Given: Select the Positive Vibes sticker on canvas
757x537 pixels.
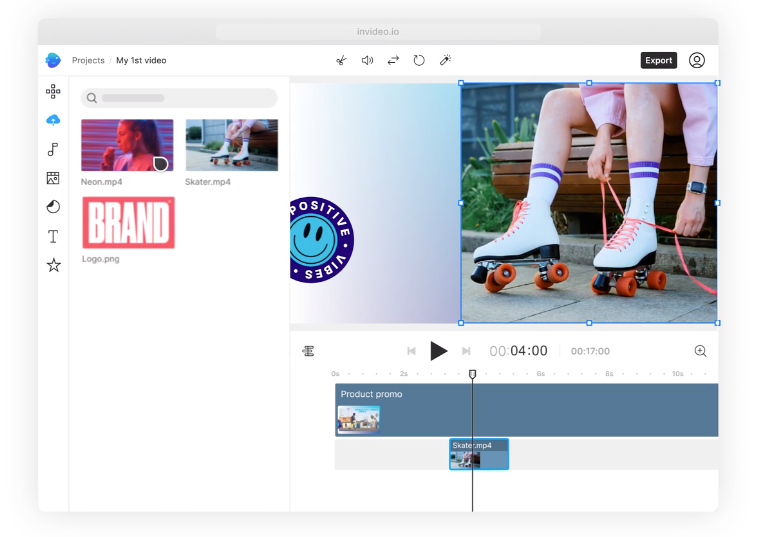Looking at the screenshot, I should 322,240.
